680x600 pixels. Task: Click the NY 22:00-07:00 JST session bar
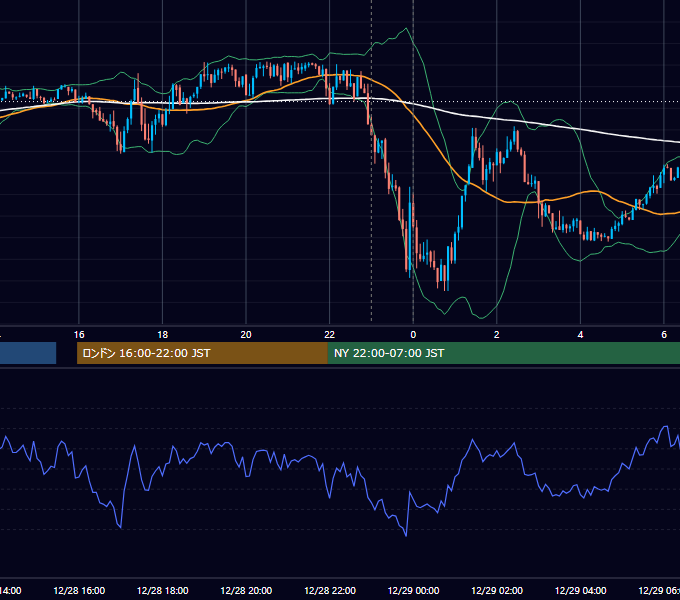(503, 353)
